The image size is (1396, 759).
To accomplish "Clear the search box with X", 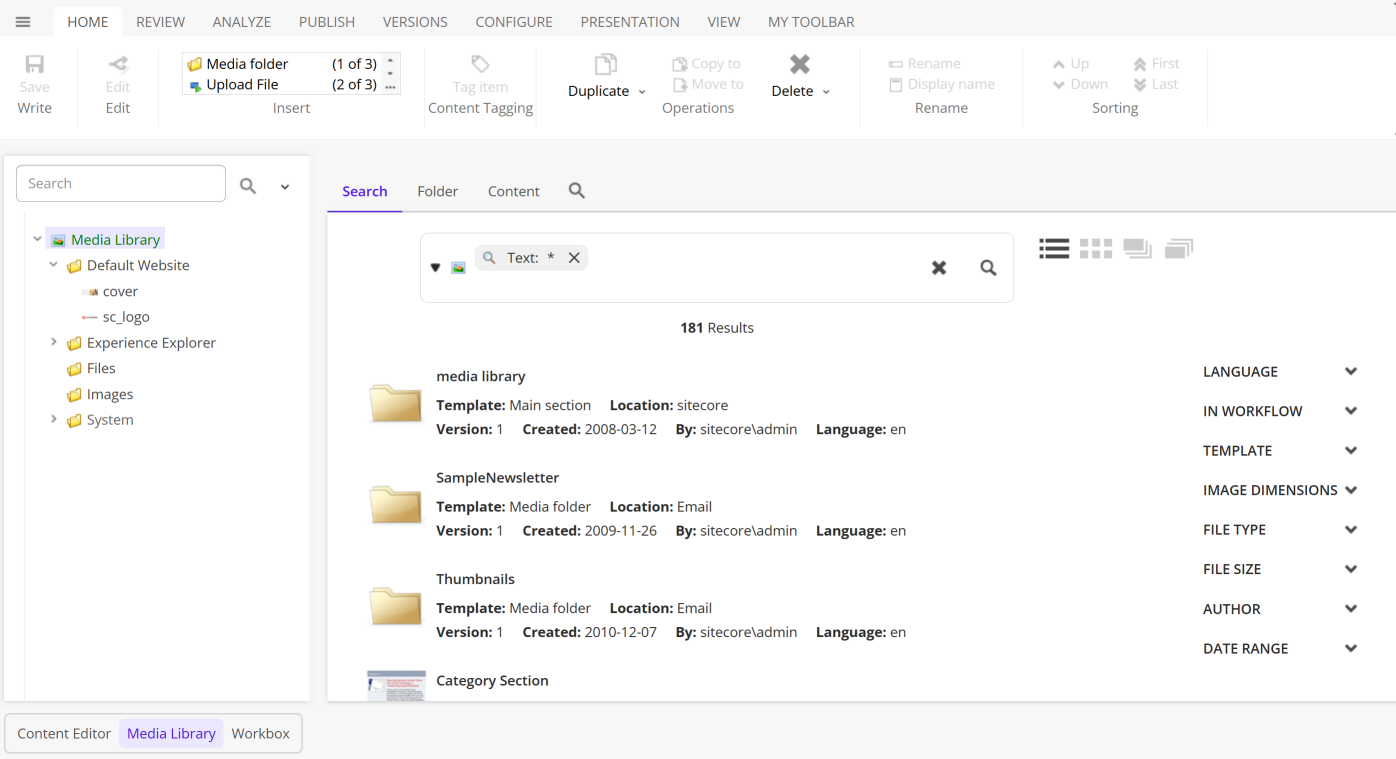I will [x=939, y=268].
